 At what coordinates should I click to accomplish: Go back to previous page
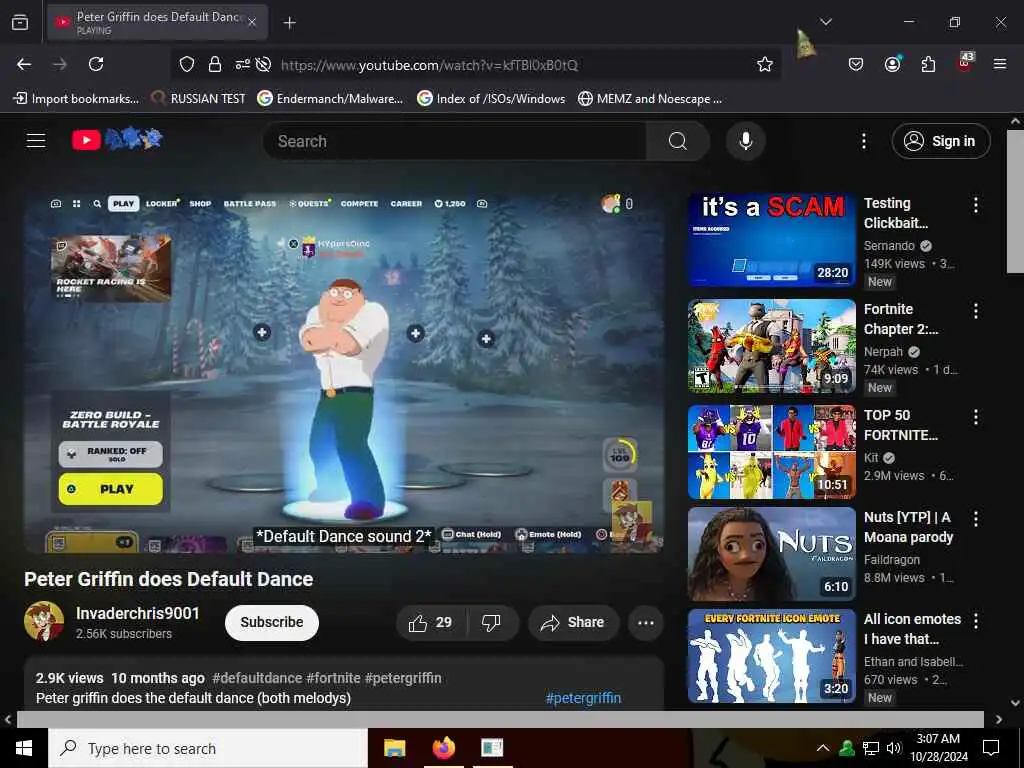pos(24,64)
